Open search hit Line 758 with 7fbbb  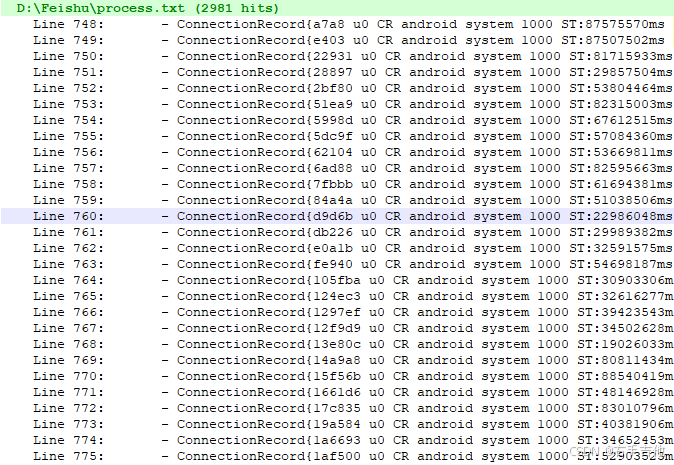click(337, 184)
